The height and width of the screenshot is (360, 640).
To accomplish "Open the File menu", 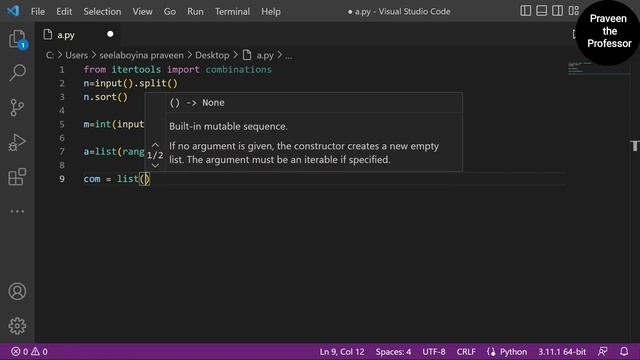I will [x=38, y=11].
